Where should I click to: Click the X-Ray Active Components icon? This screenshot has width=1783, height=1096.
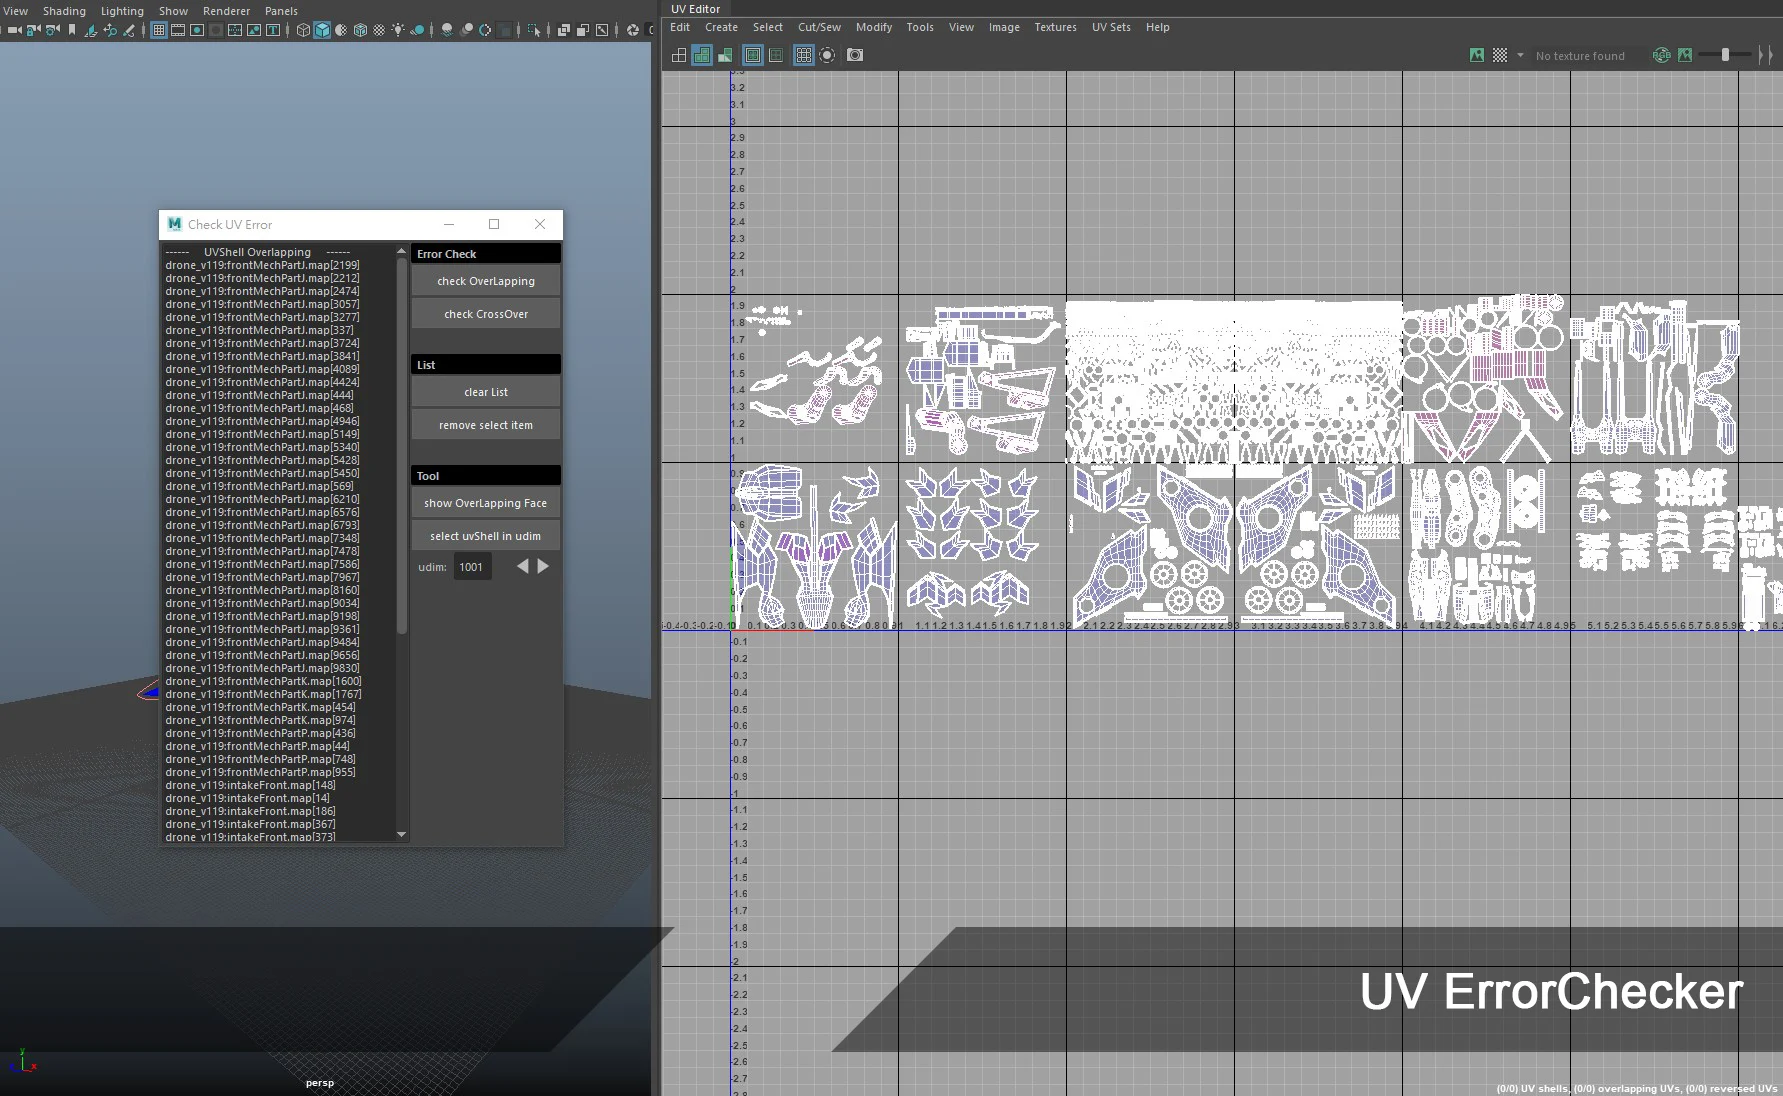[x=583, y=30]
